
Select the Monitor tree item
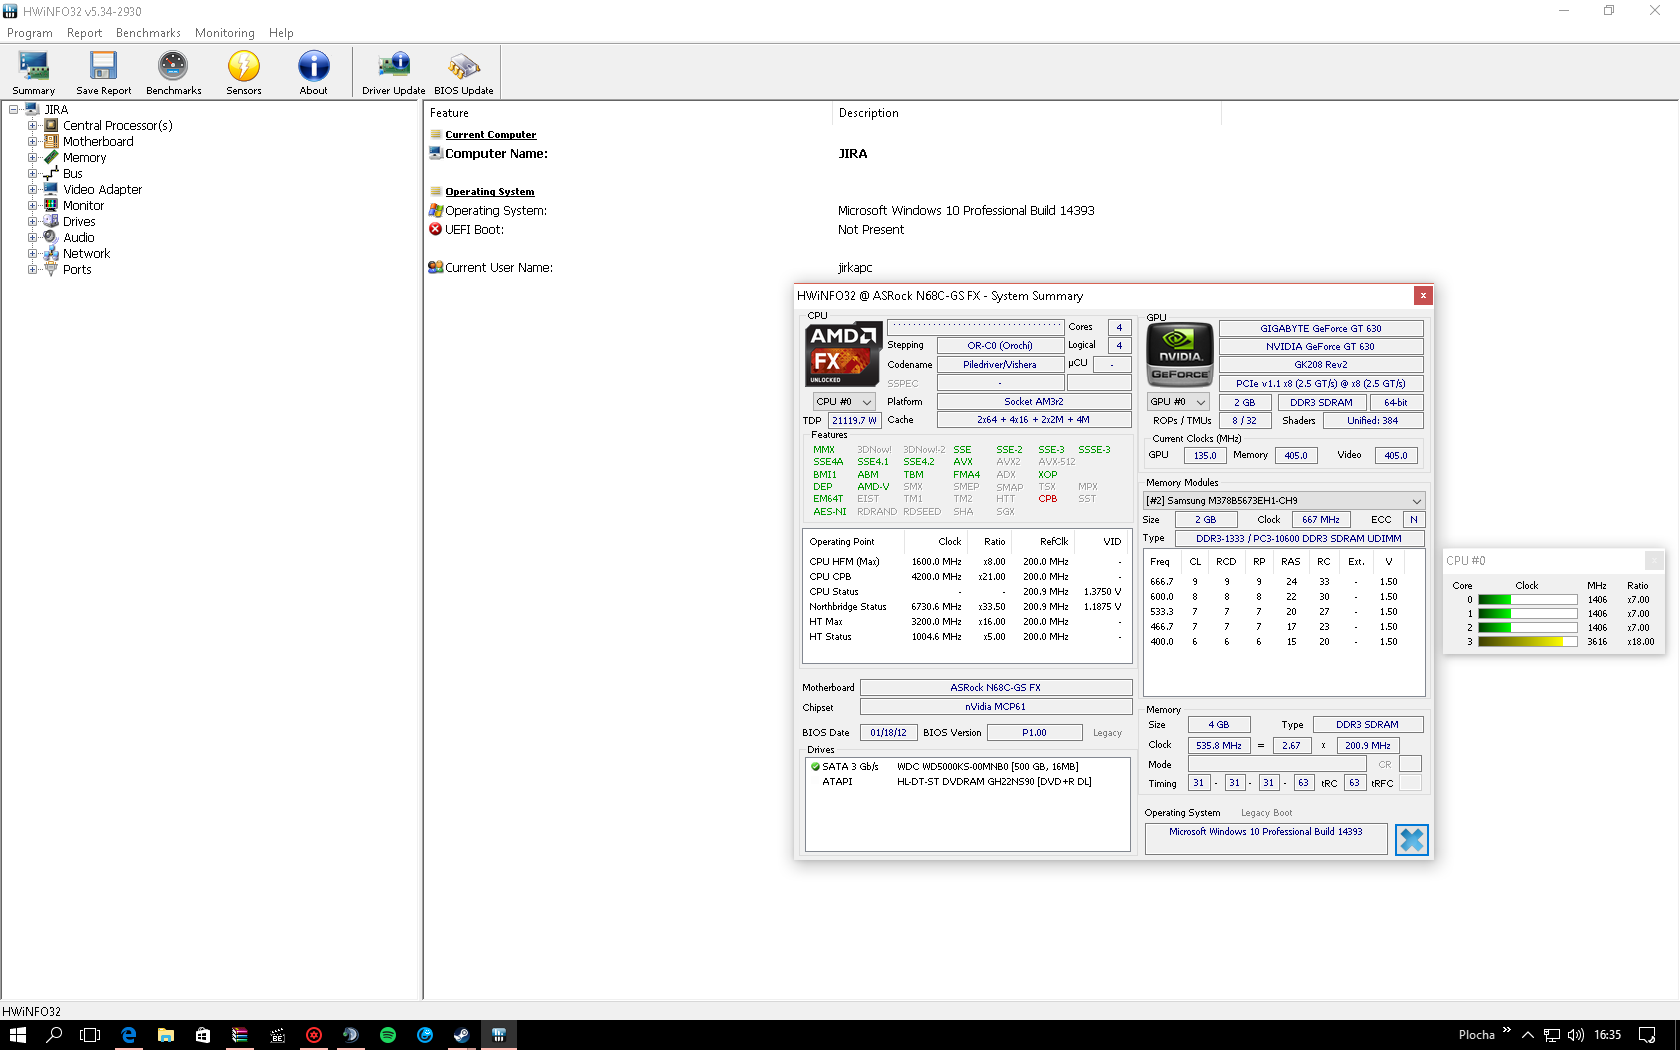click(x=83, y=206)
